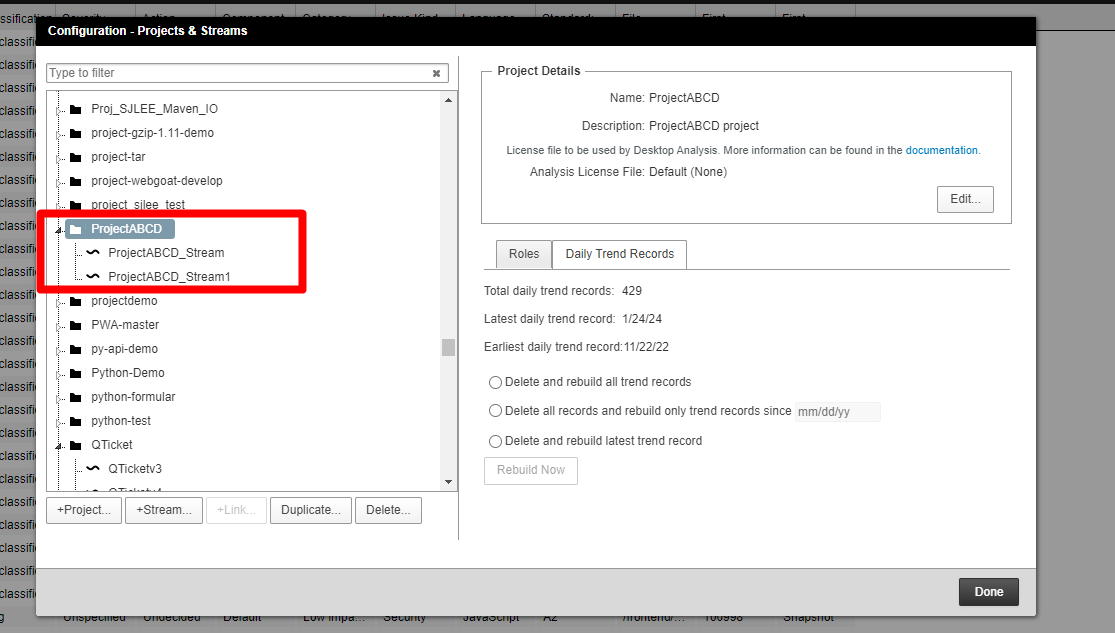Viewport: 1115px width, 633px height.
Task: Click the folder icon beside PWA-master
Action: pyautogui.click(x=74, y=324)
